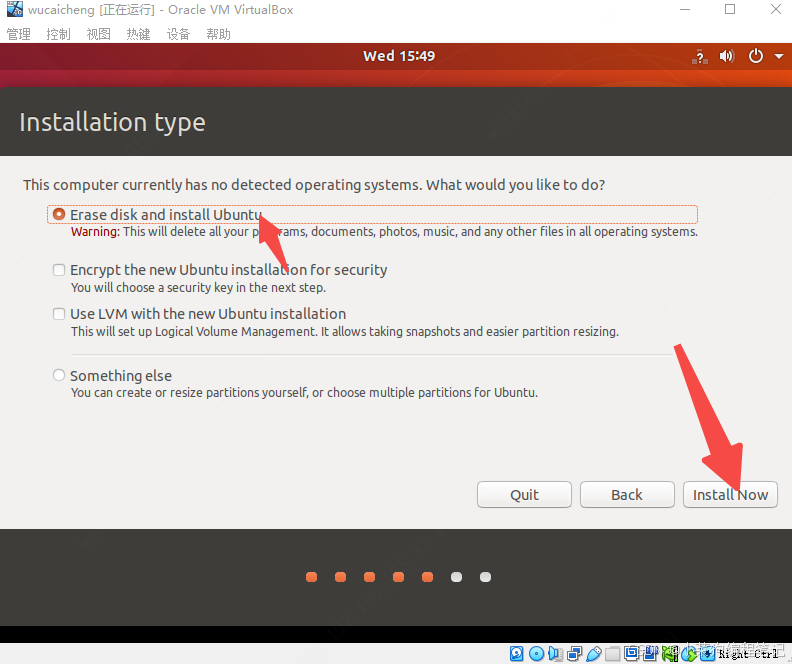The height and width of the screenshot is (664, 792).
Task: Expand the system menu arrow in top bar
Action: click(x=779, y=56)
